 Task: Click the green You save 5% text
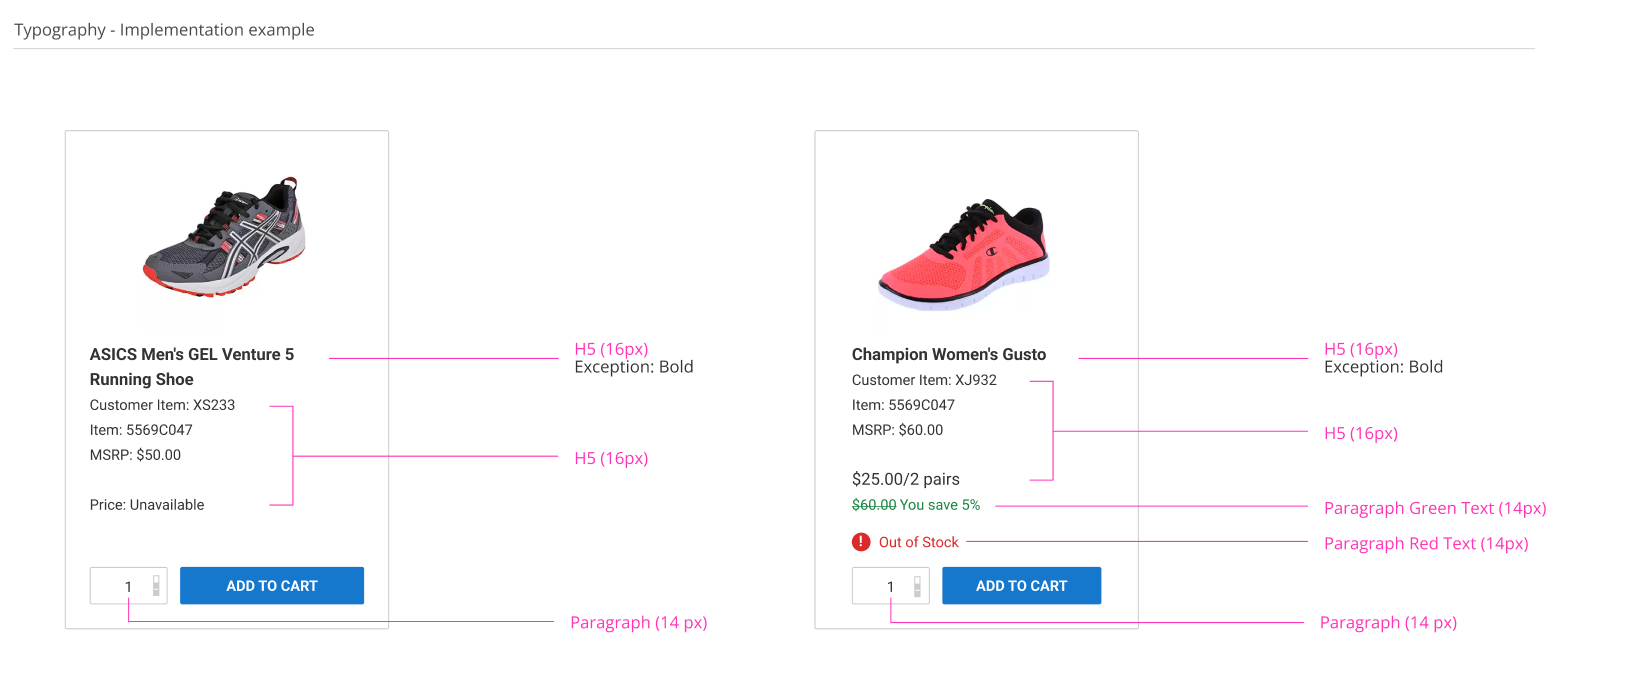940,505
